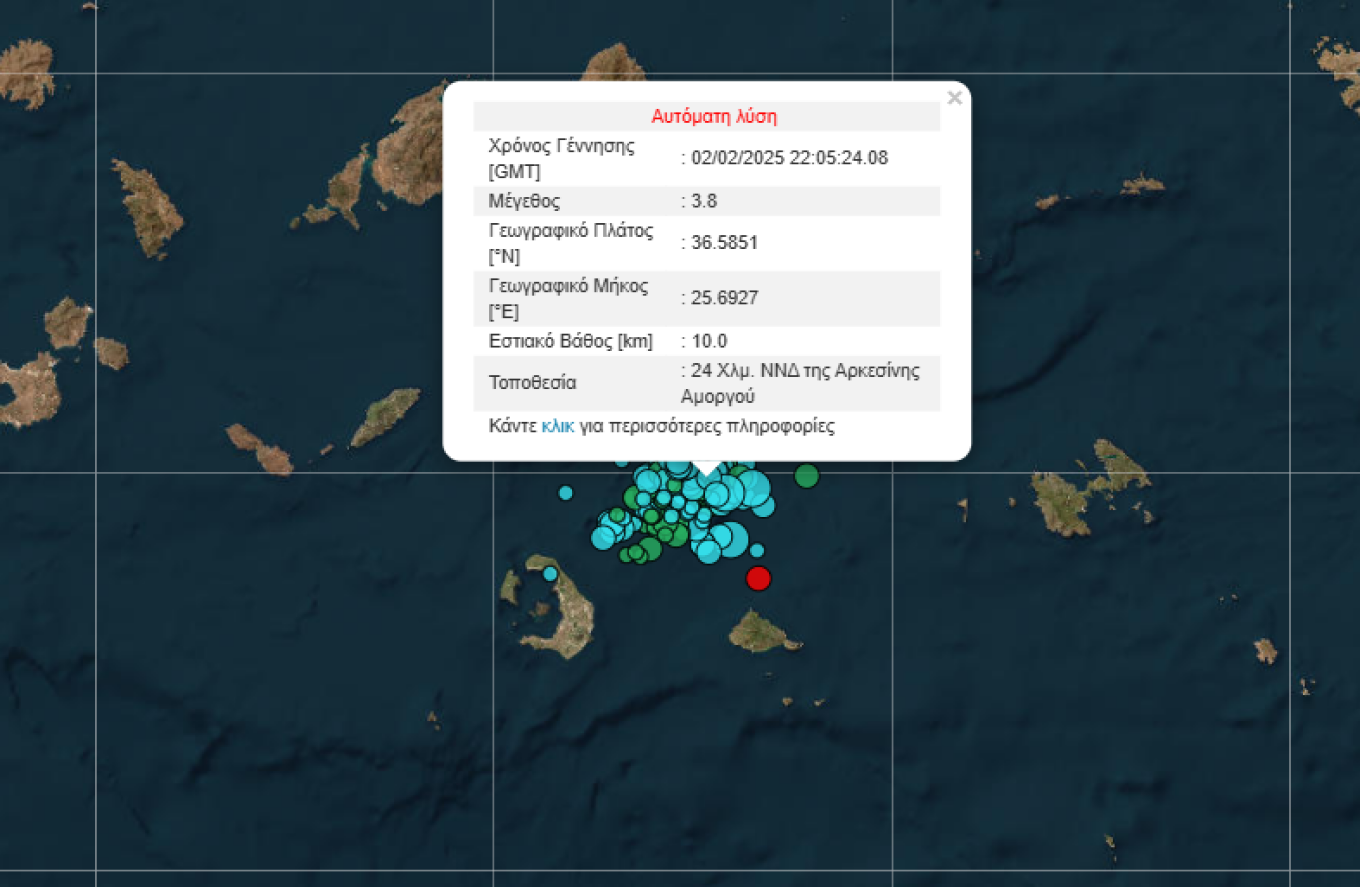1360x887 pixels.
Task: Click the isolated green marker east of the cluster
Action: 806,476
